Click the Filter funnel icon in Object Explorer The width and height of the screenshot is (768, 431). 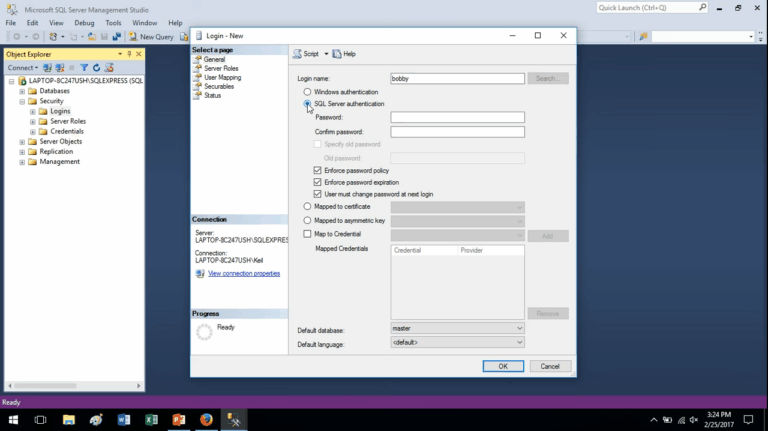(84, 68)
